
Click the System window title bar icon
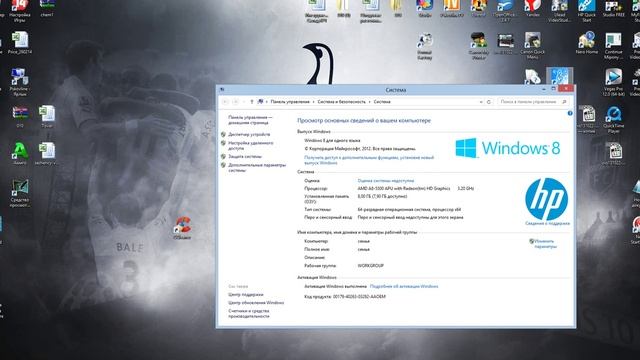222,89
